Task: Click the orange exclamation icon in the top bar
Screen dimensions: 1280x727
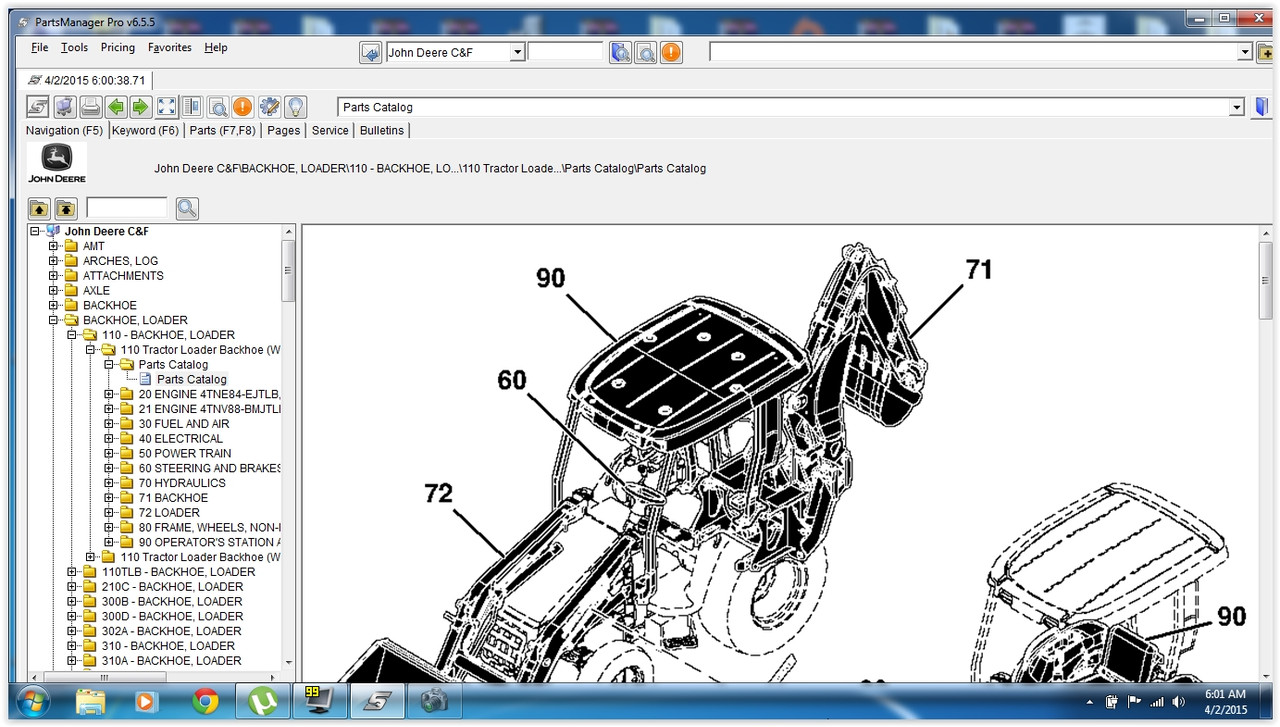Action: click(671, 52)
